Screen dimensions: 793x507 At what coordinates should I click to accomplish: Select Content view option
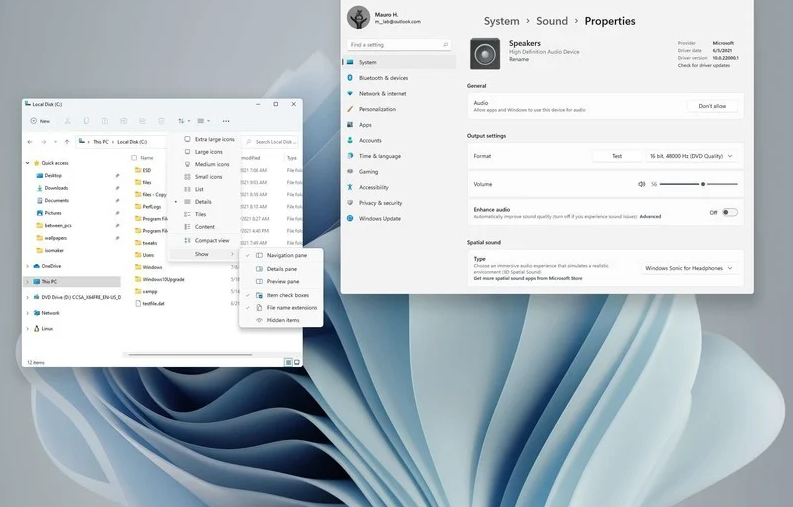coord(204,227)
